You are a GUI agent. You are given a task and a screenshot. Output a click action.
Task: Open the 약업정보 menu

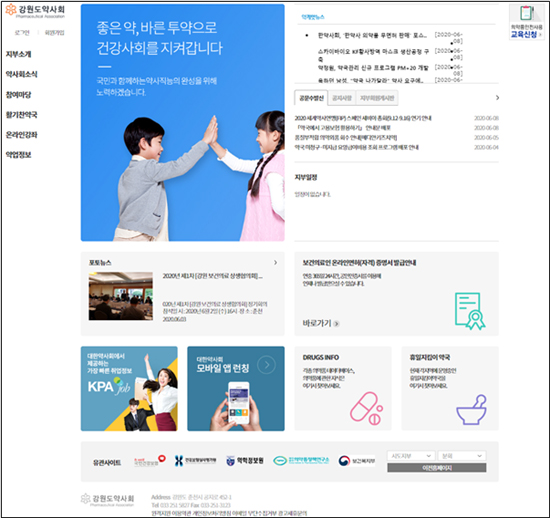[x=18, y=155]
